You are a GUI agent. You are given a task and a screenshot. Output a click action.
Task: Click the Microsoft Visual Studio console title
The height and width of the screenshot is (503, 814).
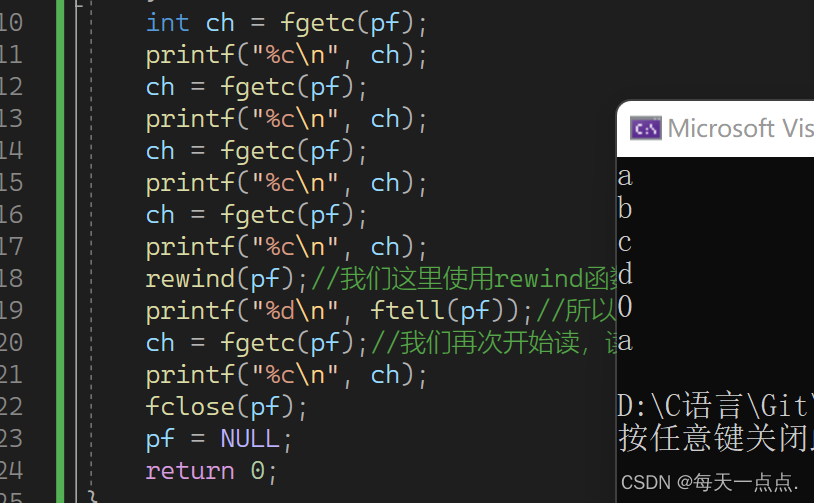[x=740, y=128]
